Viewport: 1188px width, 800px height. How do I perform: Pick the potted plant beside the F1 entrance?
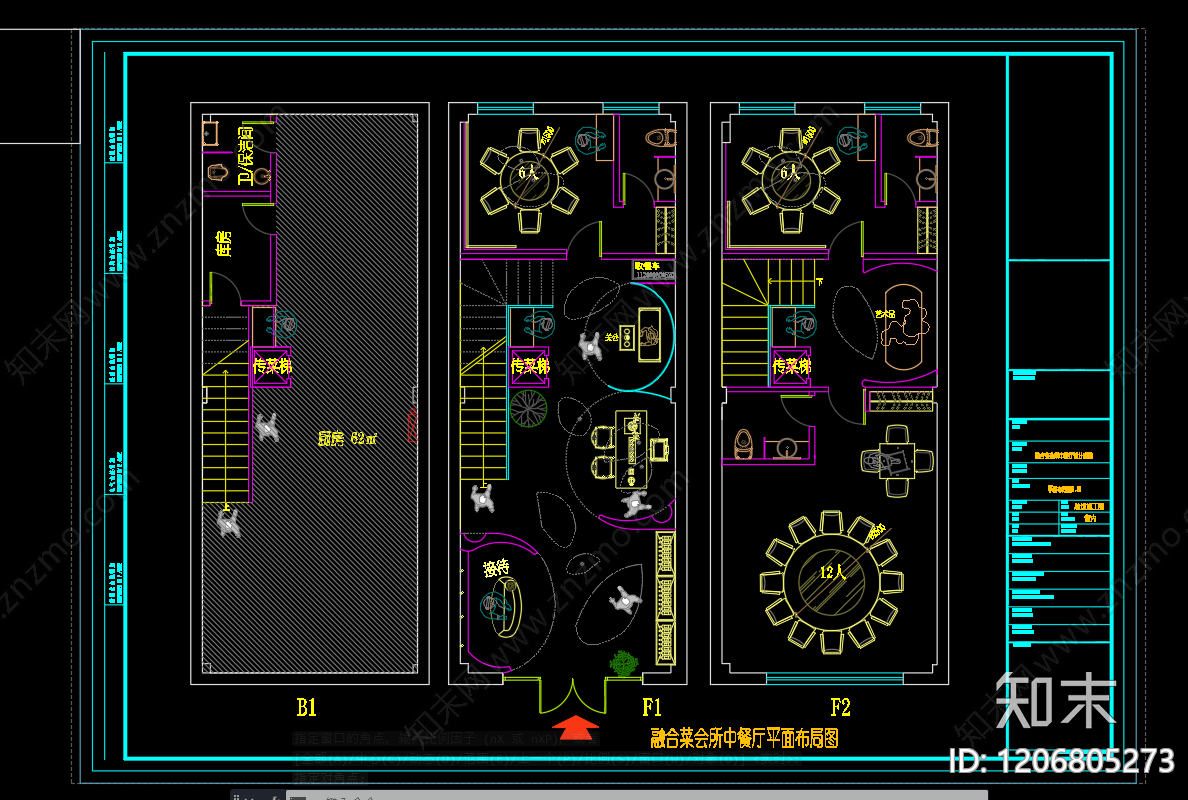click(624, 663)
